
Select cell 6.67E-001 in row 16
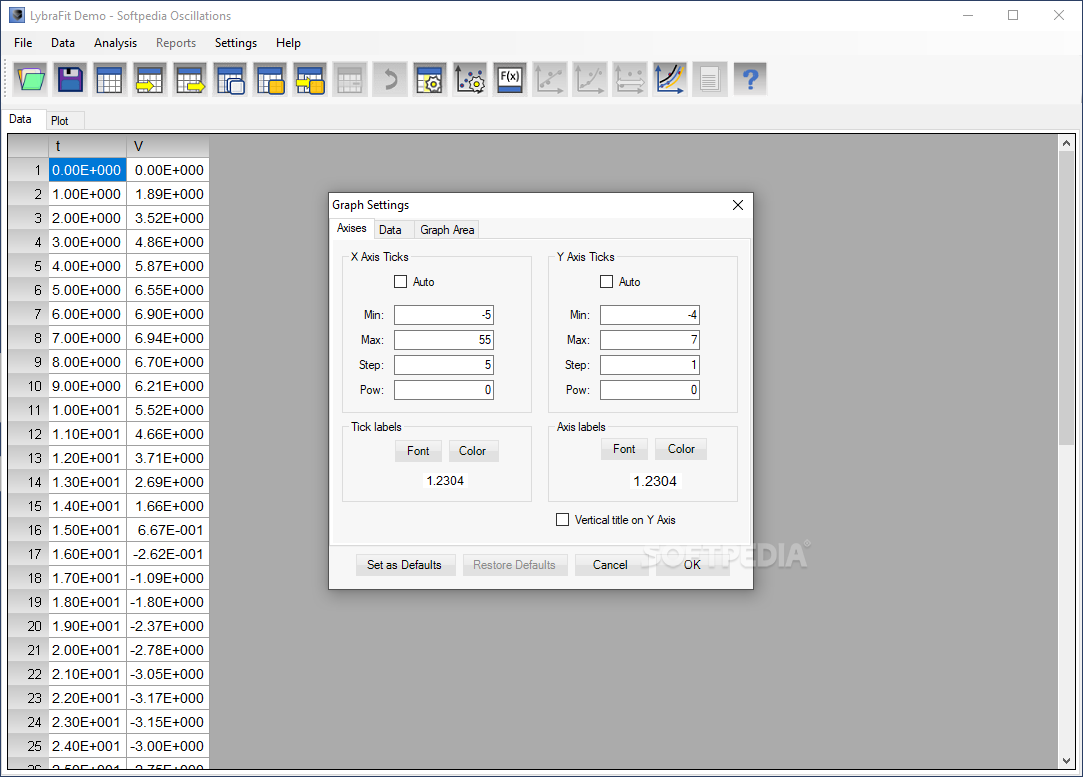[168, 530]
